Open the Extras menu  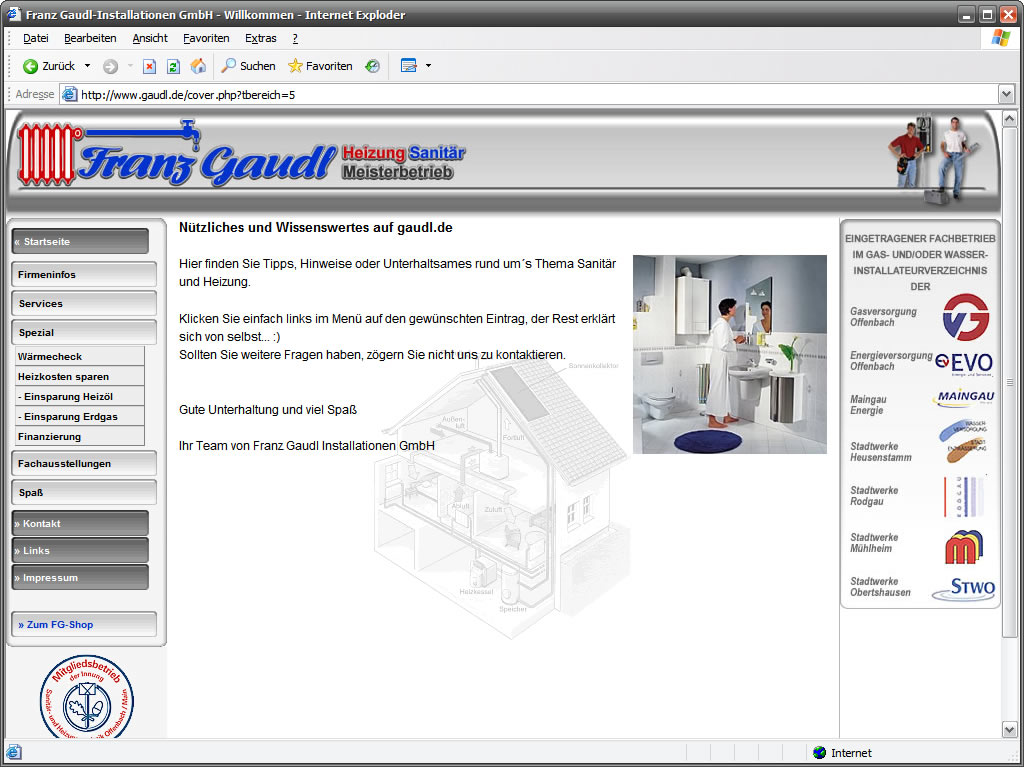click(x=261, y=39)
